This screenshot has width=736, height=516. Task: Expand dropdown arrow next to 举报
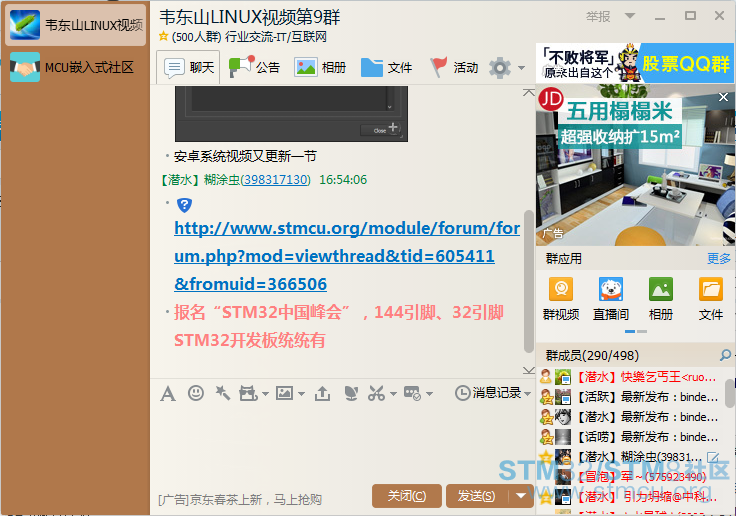(x=630, y=16)
